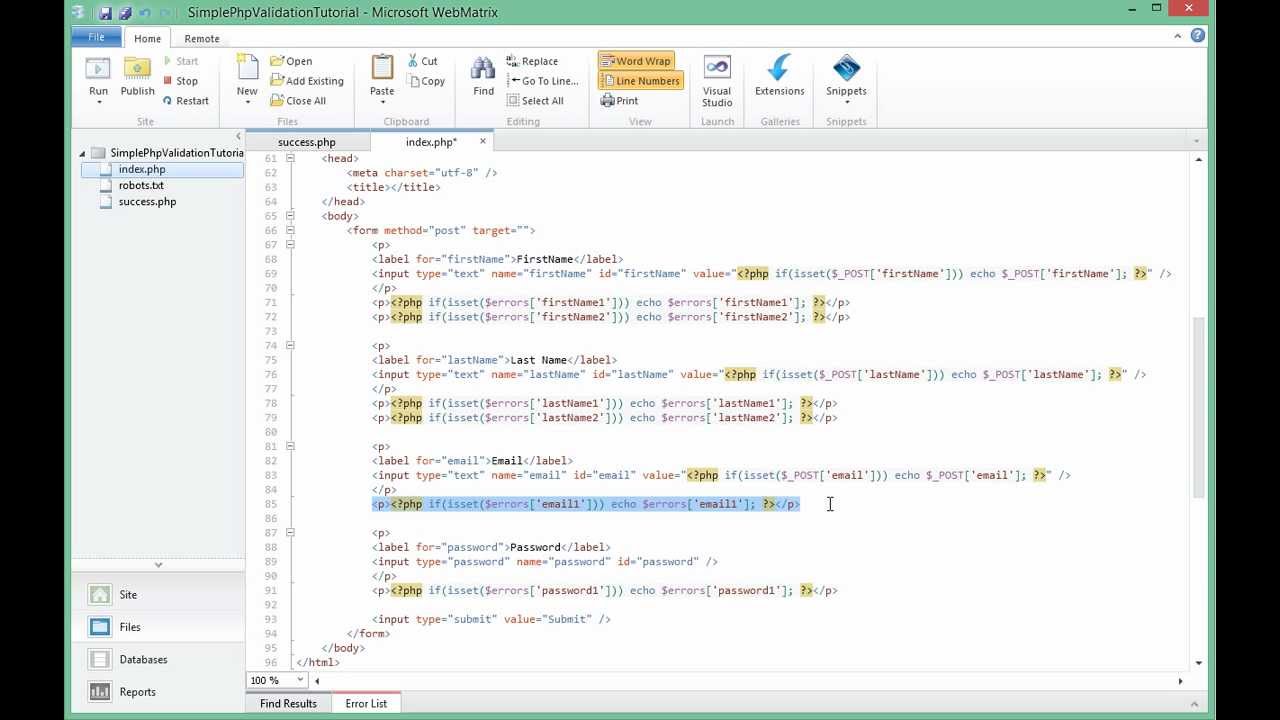Click the horizontal scrollbar right arrow

click(1180, 681)
